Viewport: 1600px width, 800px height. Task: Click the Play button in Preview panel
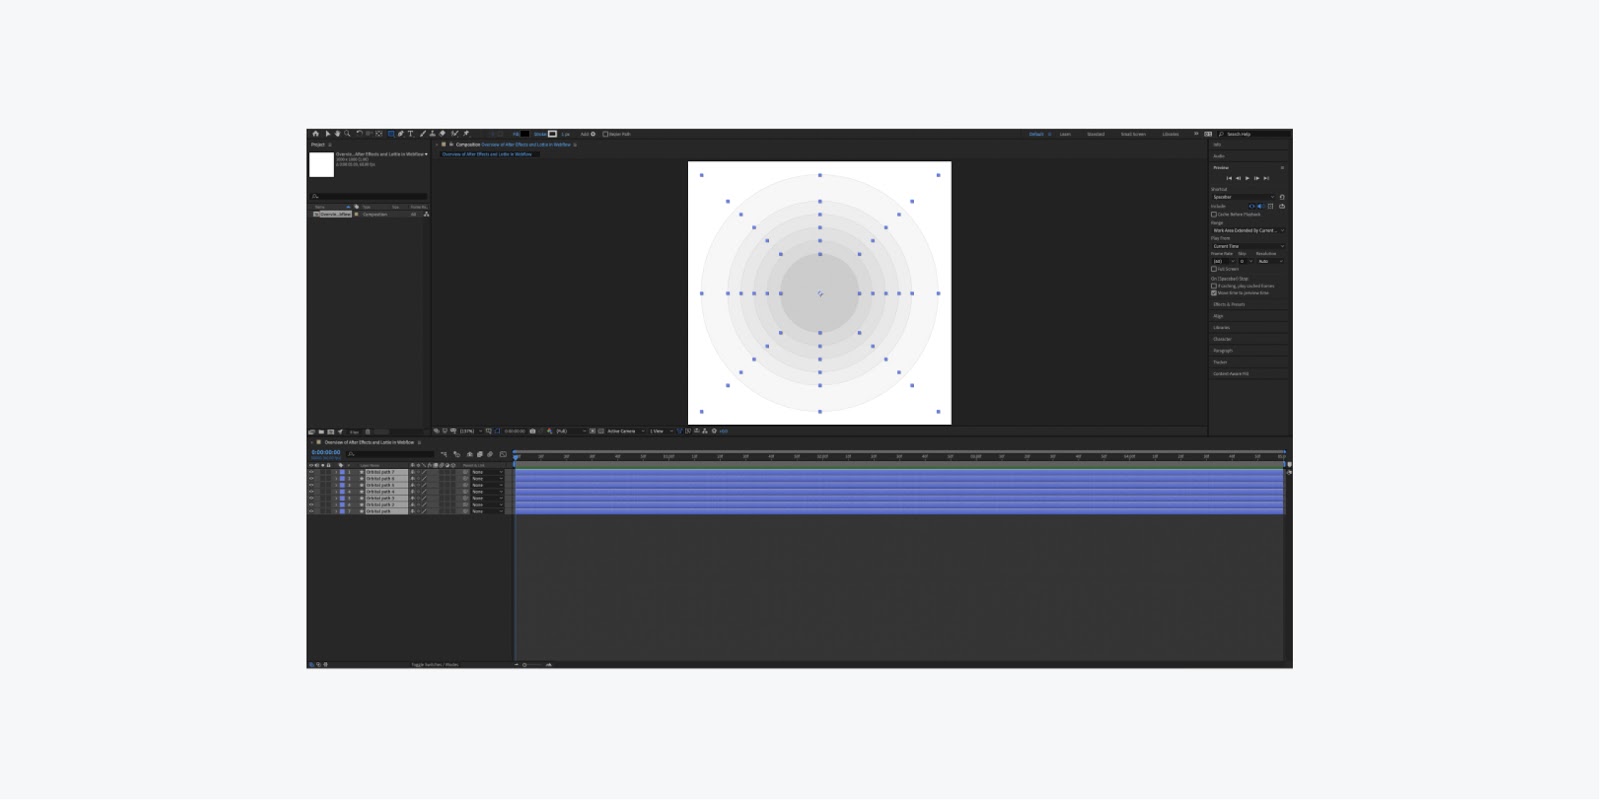click(x=1247, y=178)
